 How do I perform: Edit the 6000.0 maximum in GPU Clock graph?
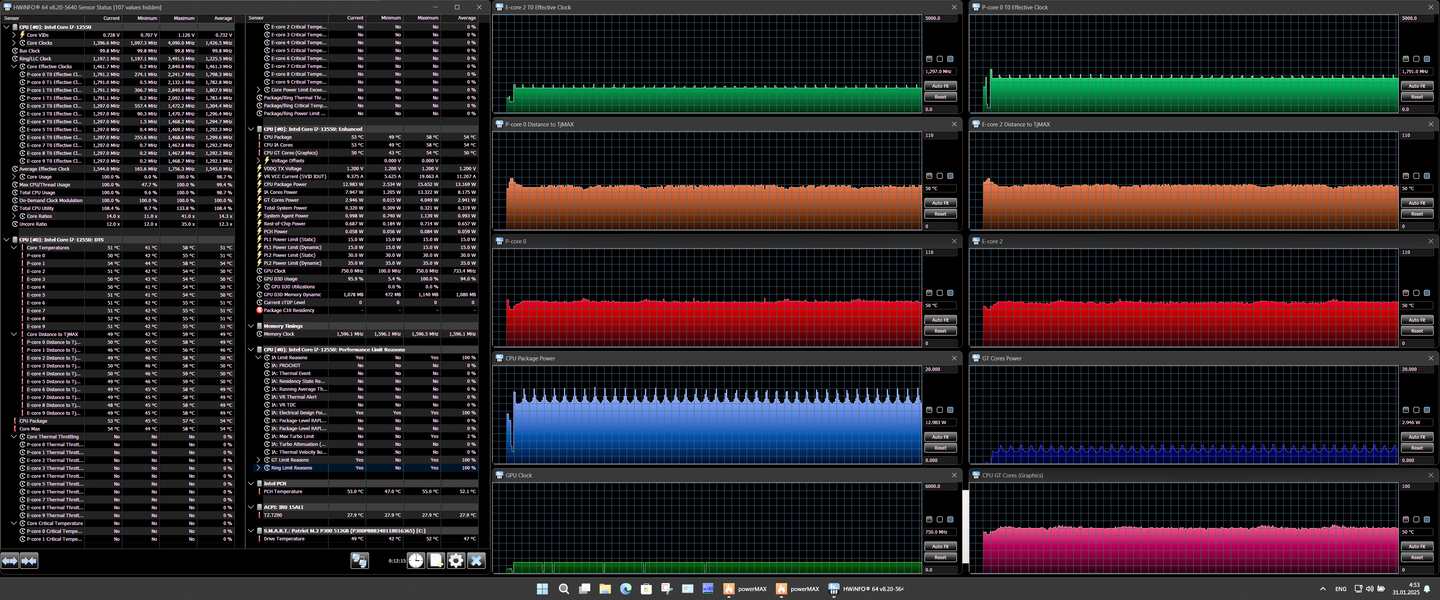[x=939, y=486]
